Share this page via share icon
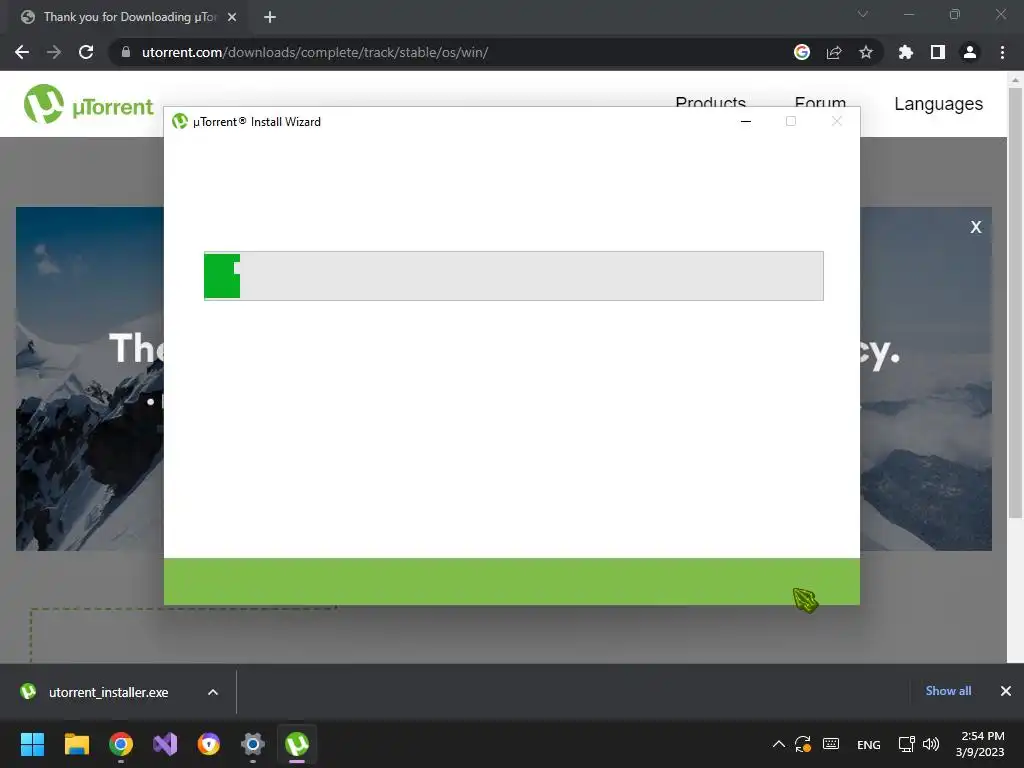This screenshot has width=1024, height=768. pos(834,52)
